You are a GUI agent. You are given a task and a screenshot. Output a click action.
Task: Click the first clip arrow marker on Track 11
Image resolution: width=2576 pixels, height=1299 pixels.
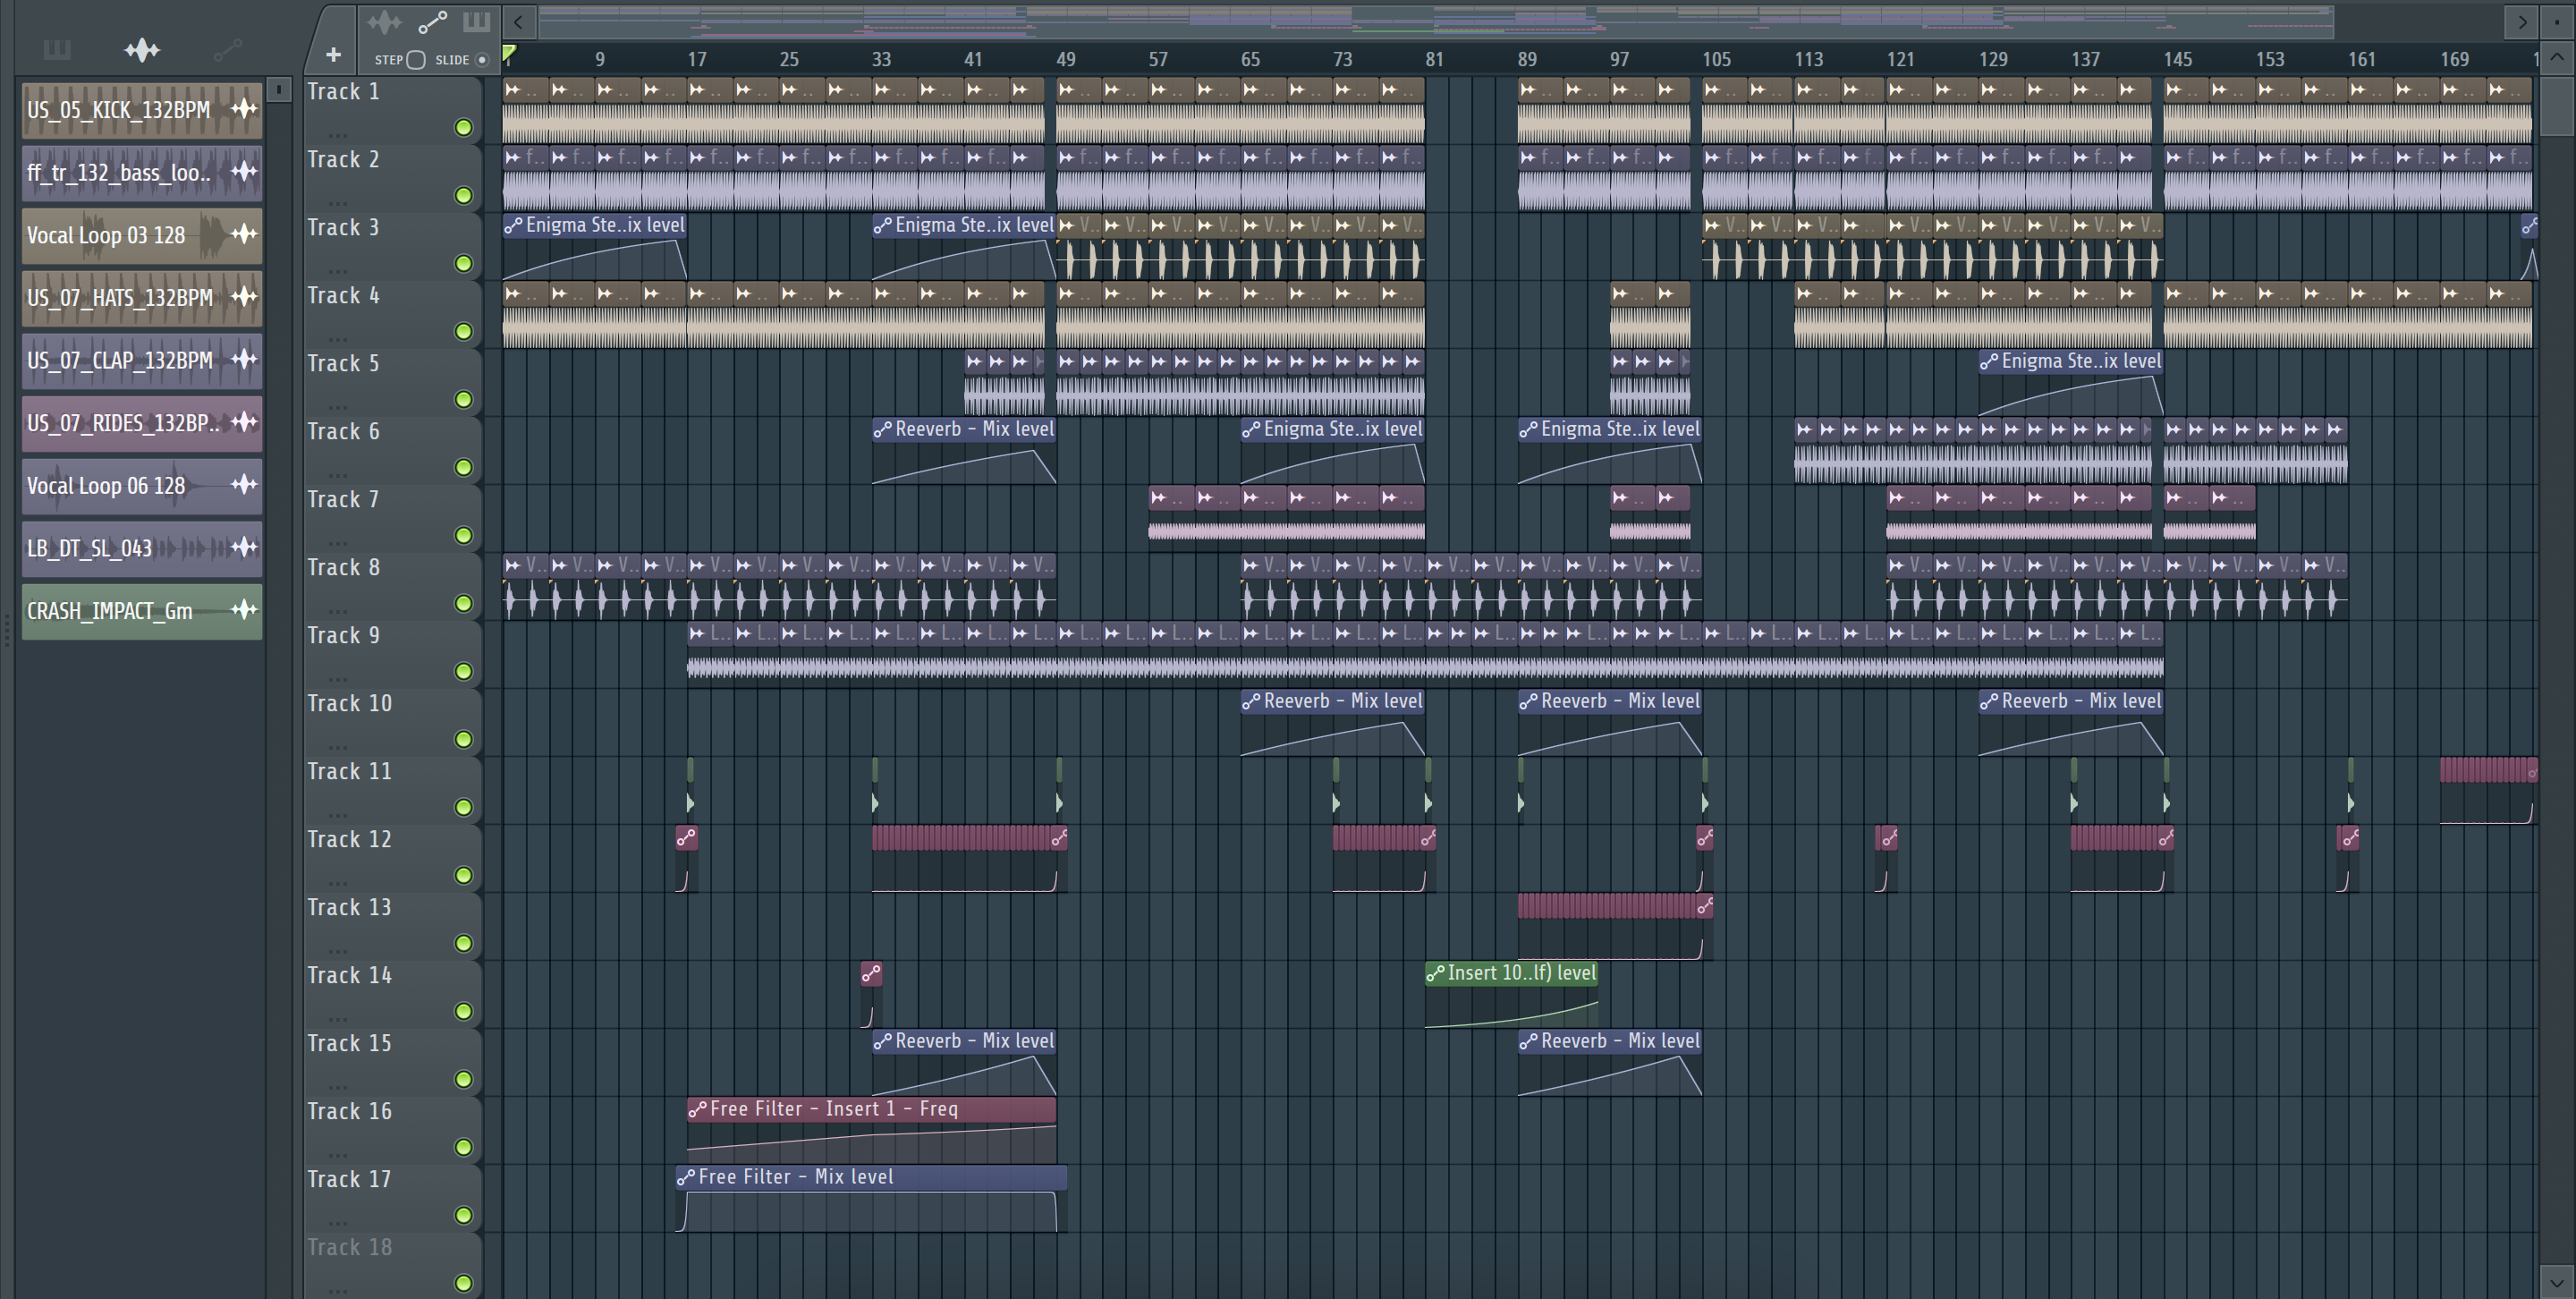point(690,803)
